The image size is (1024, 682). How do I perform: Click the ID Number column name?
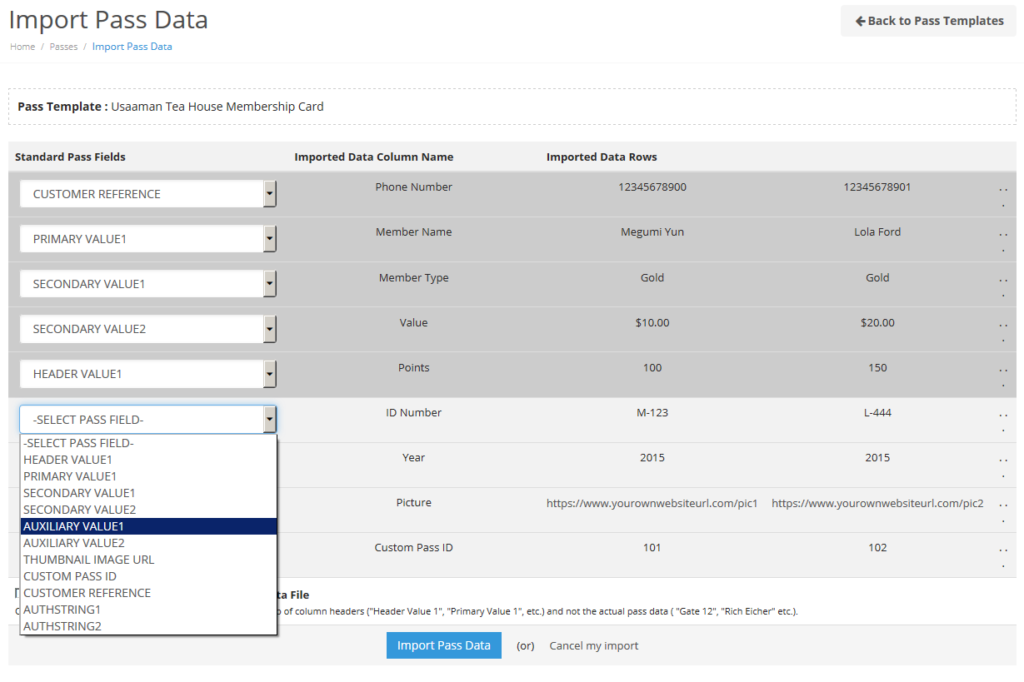pyautogui.click(x=413, y=413)
